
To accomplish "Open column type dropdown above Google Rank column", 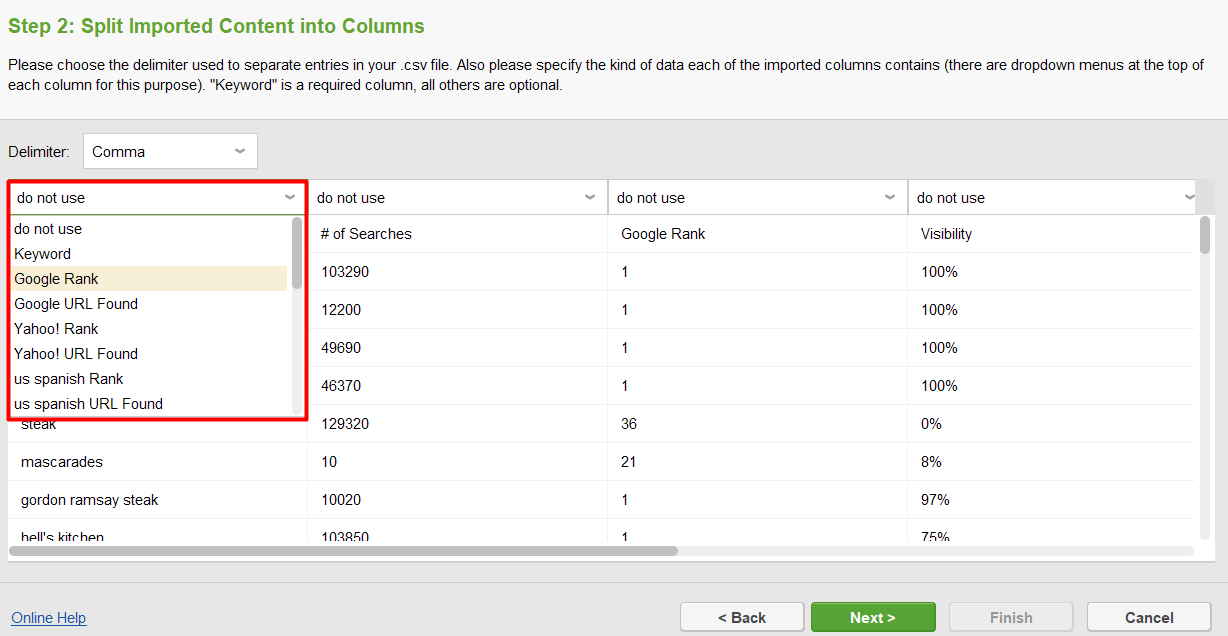I will click(757, 198).
